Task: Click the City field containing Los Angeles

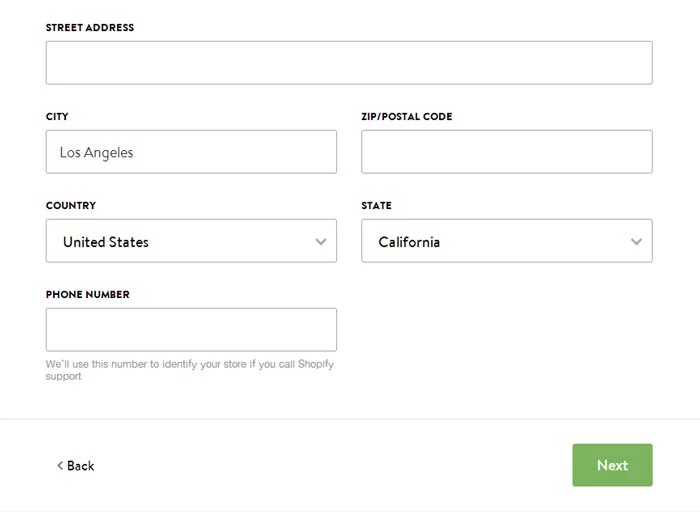Action: pyautogui.click(x=191, y=152)
